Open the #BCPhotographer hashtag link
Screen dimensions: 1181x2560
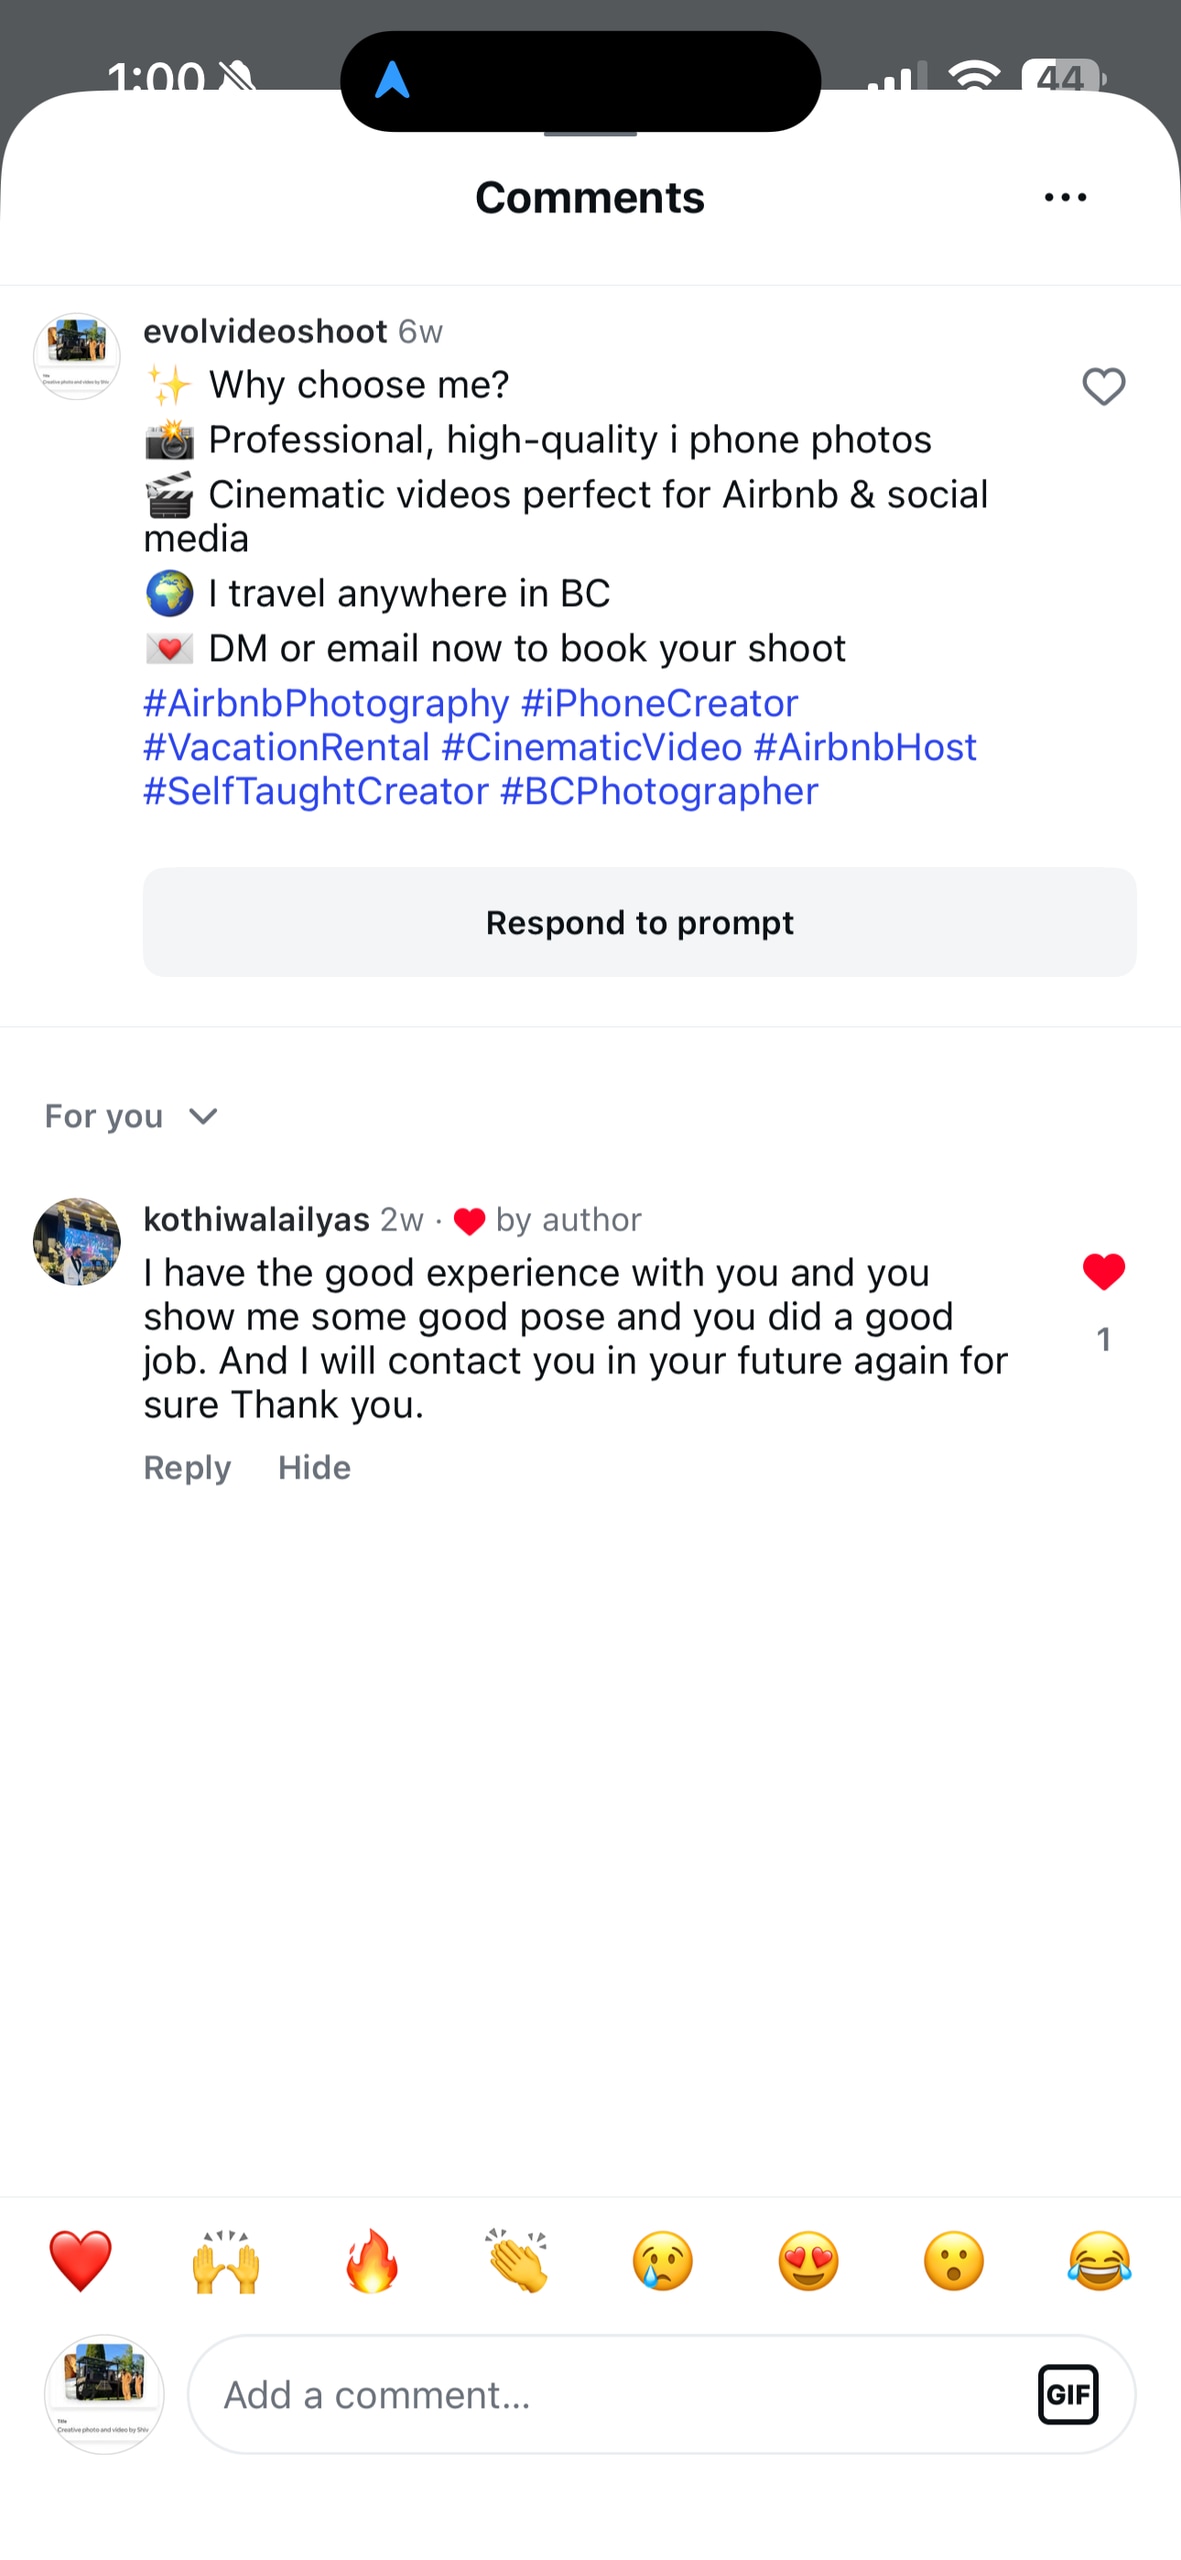[659, 791]
